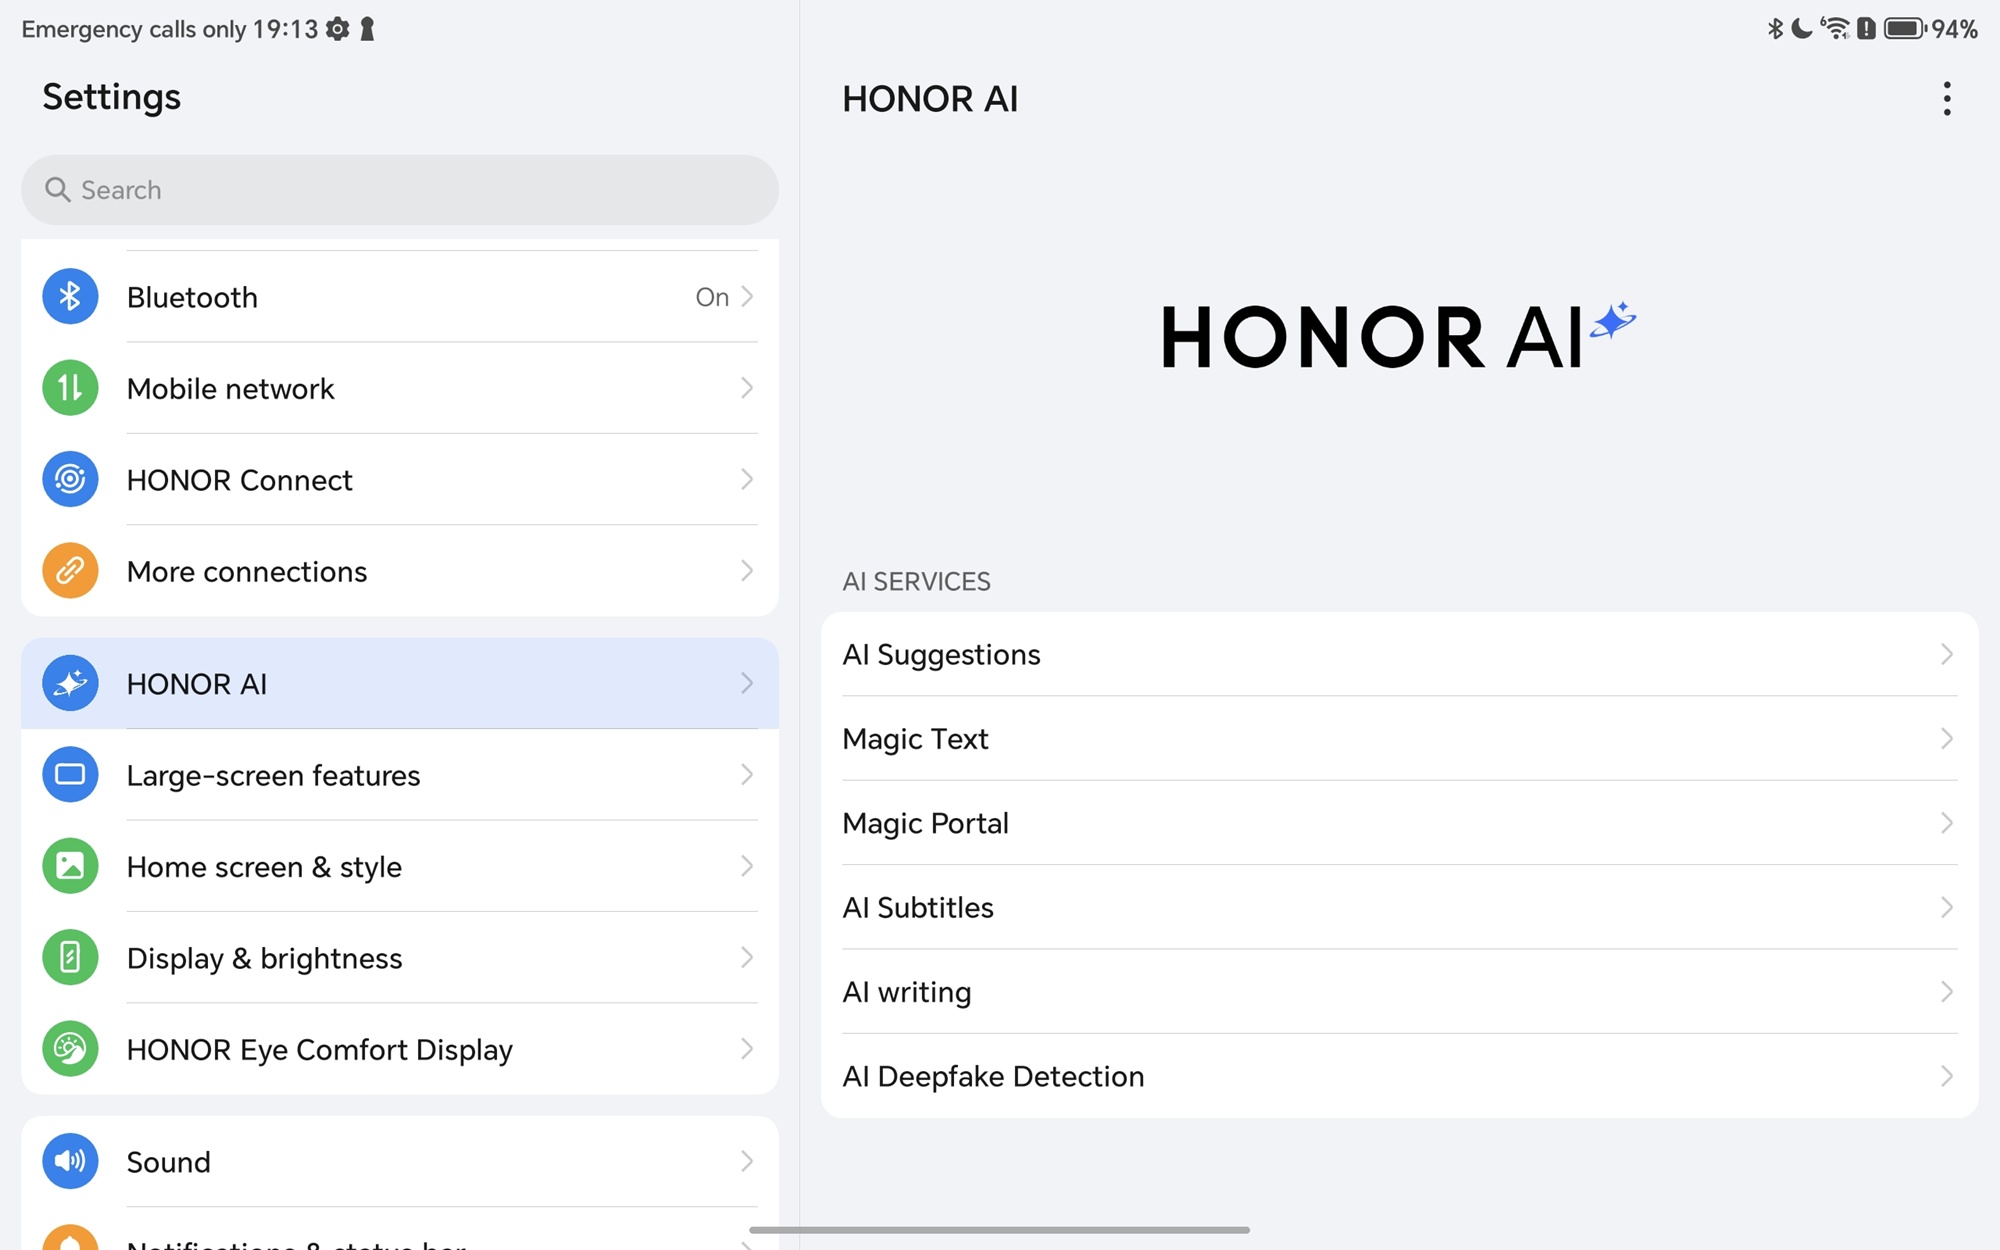Viewport: 2000px width, 1250px height.
Task: Tap the HONOR Eye Comfort Display icon
Action: 70,1049
